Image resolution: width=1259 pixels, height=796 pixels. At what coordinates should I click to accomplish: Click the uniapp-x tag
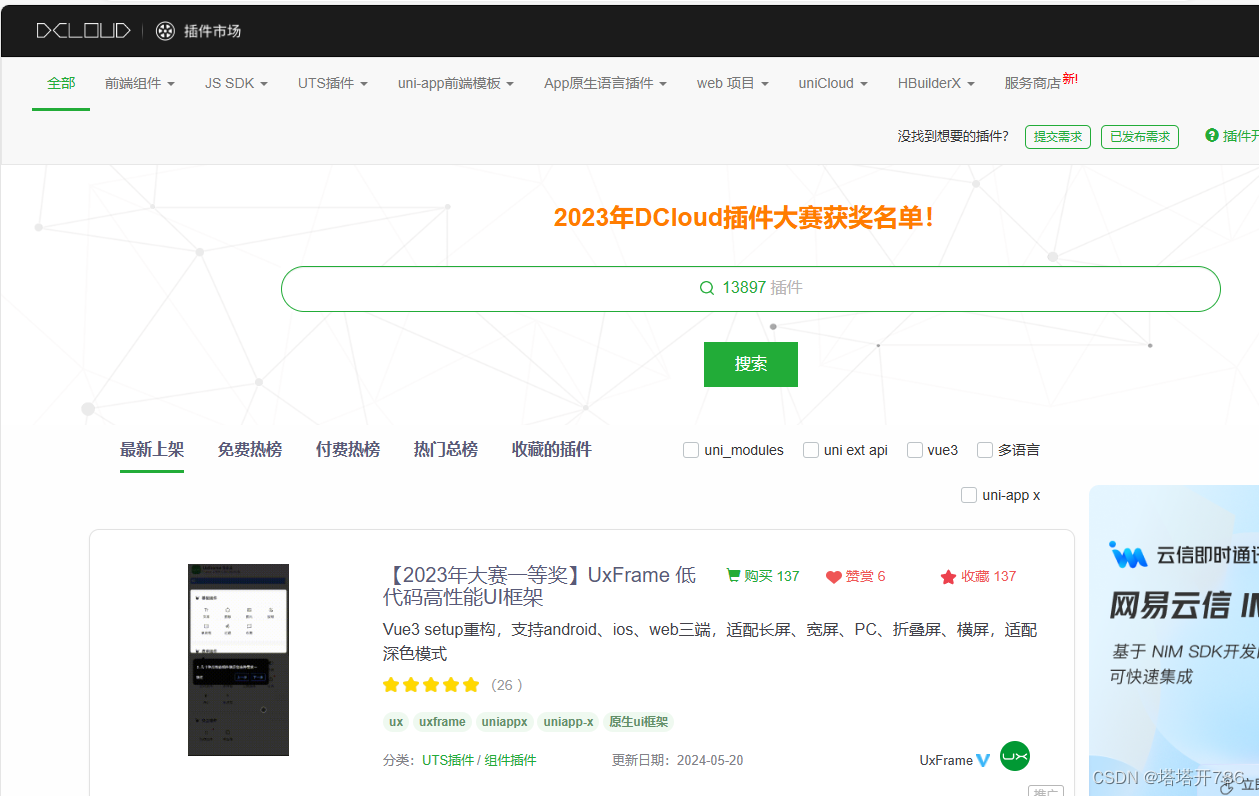[x=568, y=722]
